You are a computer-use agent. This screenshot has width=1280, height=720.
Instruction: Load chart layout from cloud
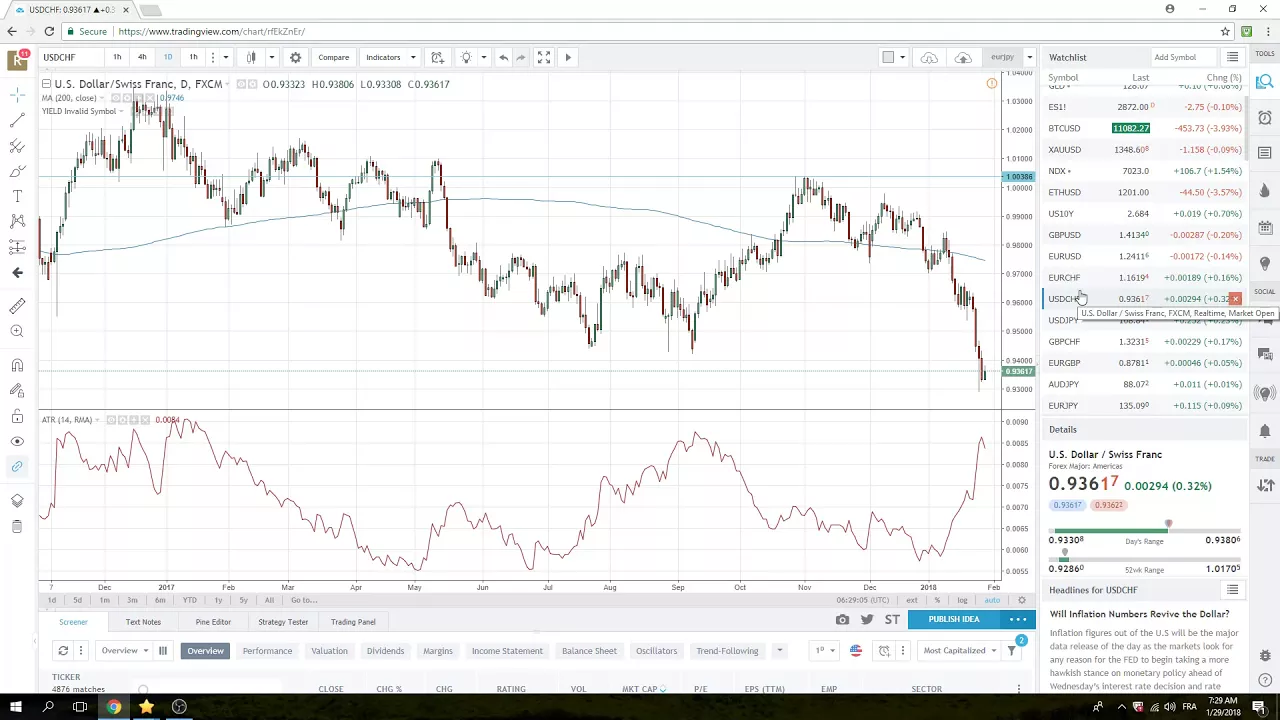[x=929, y=57]
